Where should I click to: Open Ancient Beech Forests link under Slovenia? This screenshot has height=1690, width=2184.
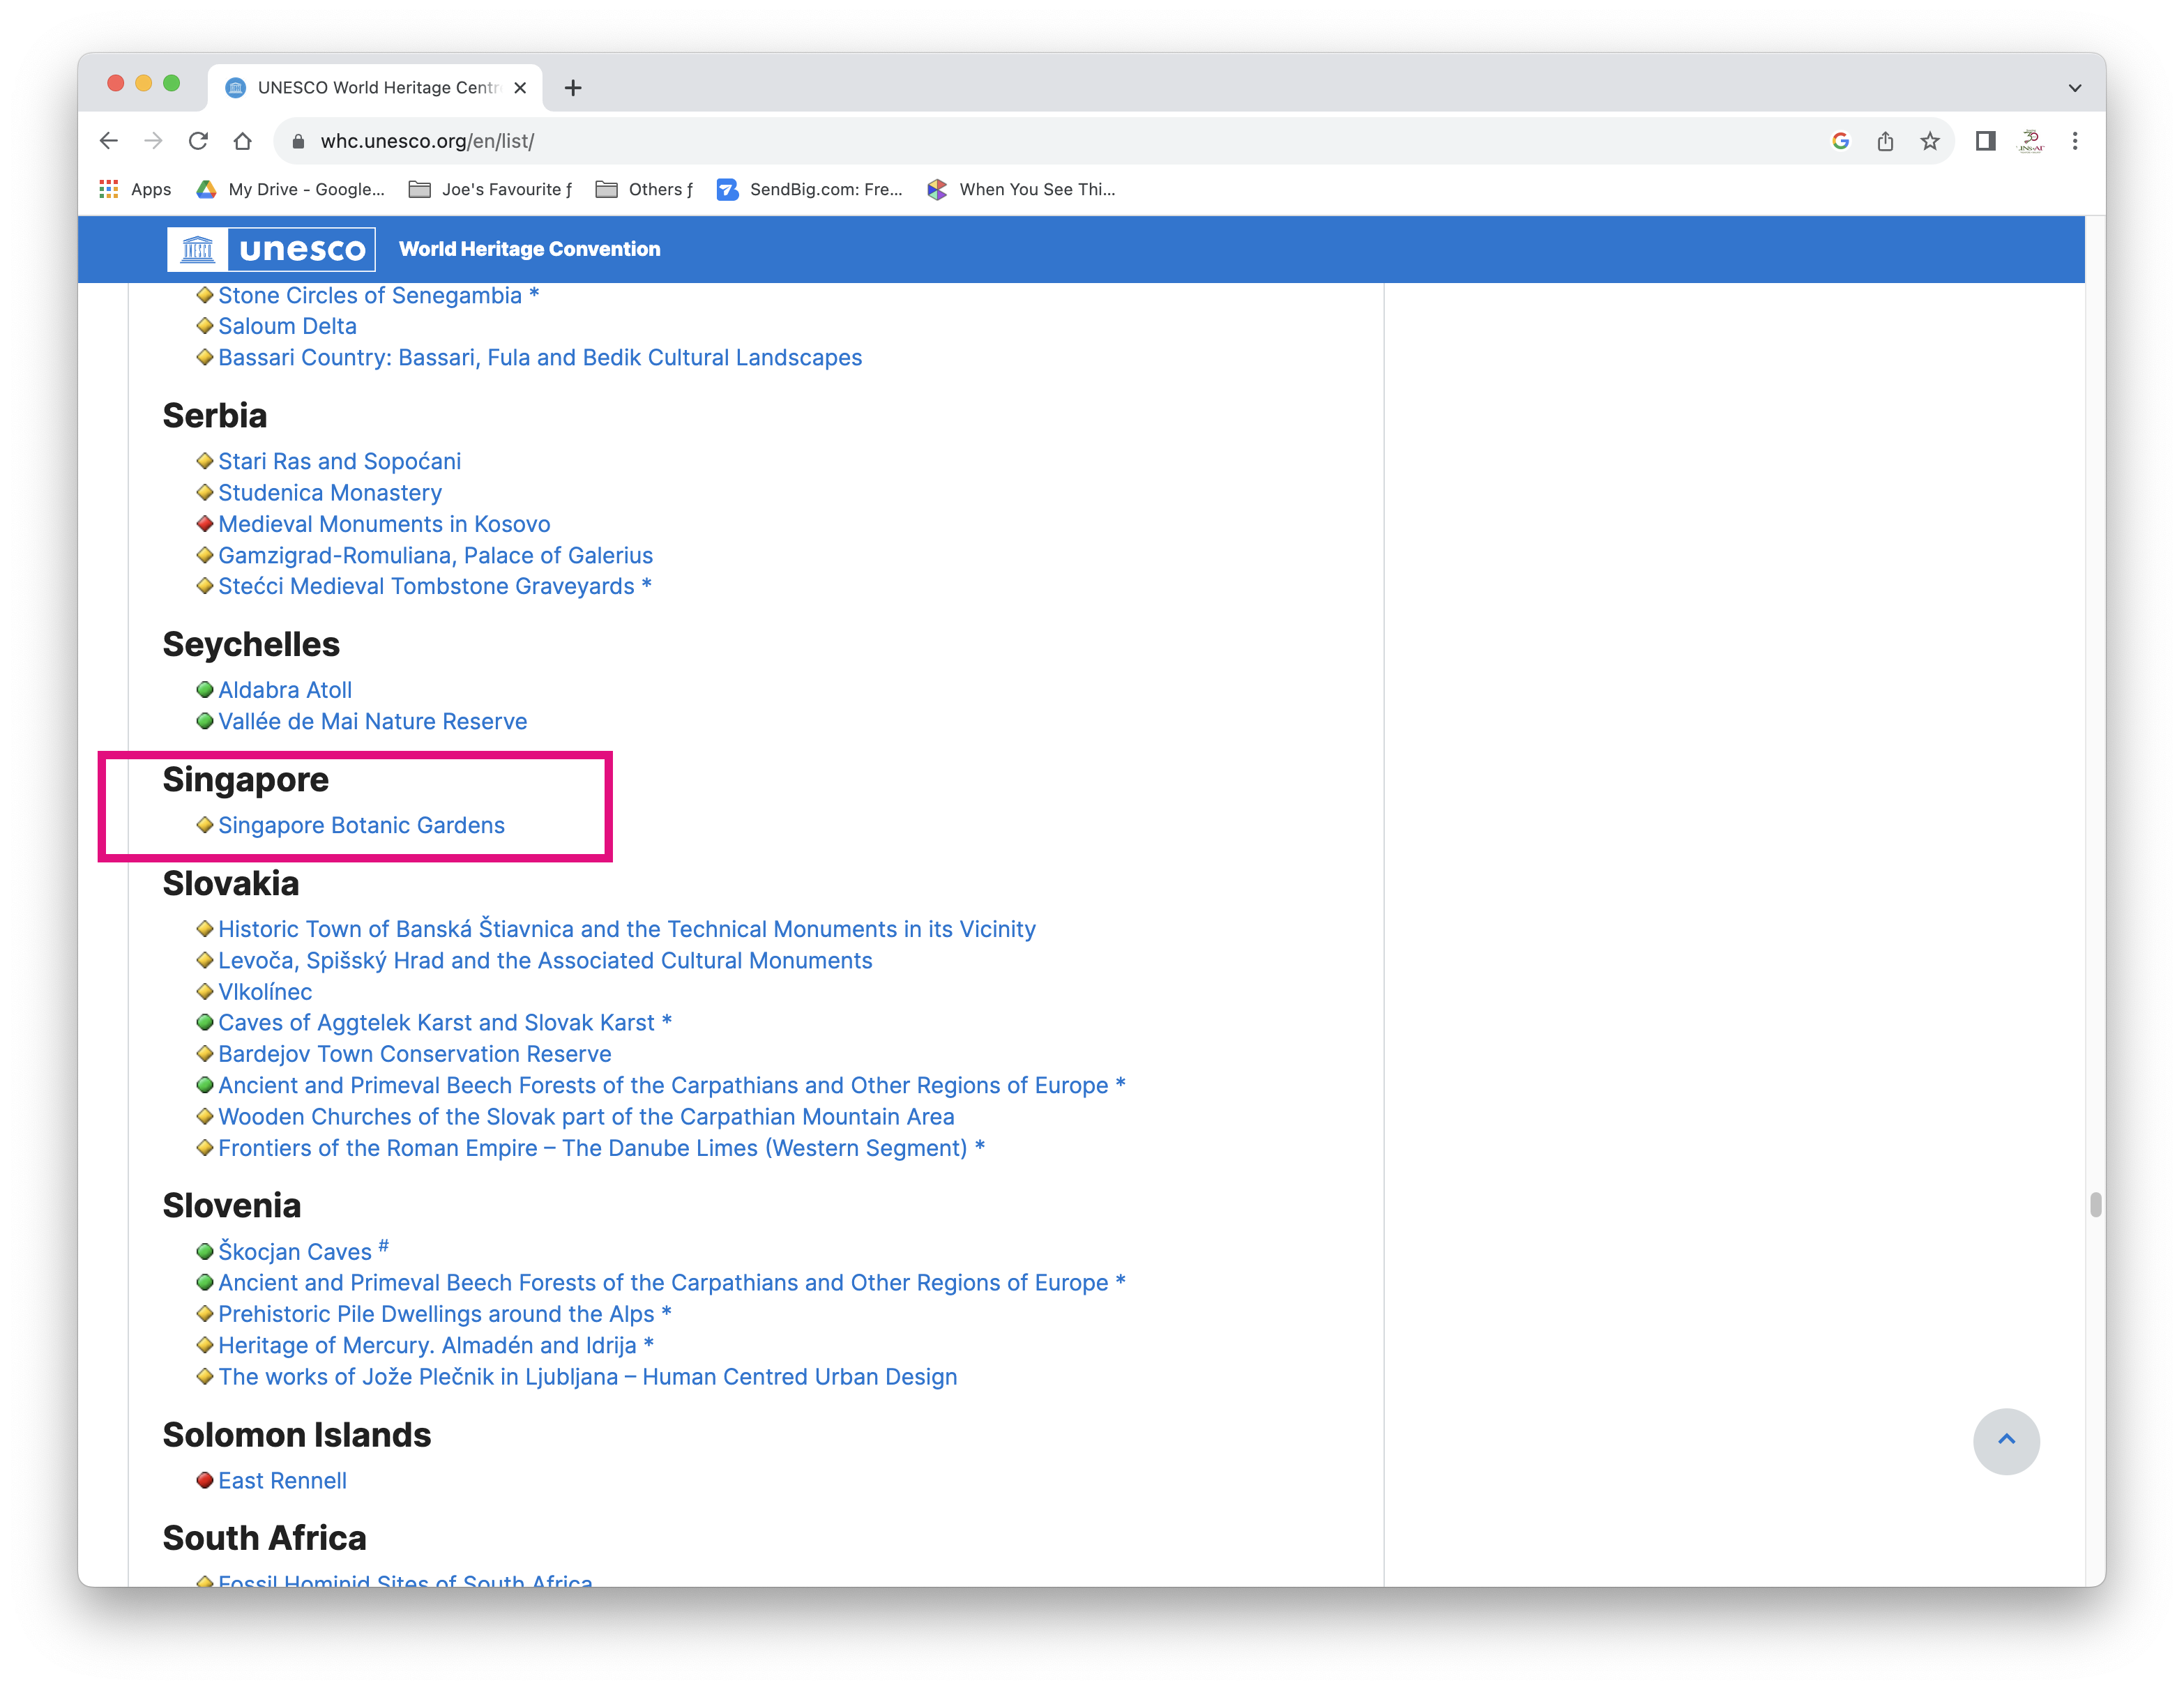tap(672, 1282)
